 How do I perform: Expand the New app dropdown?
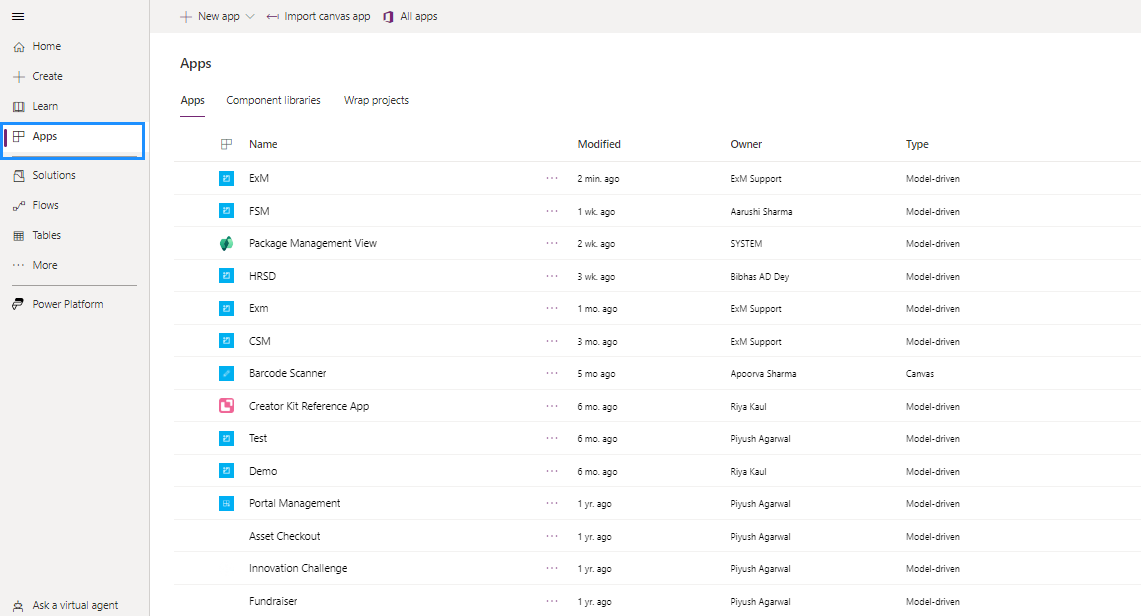pos(250,17)
